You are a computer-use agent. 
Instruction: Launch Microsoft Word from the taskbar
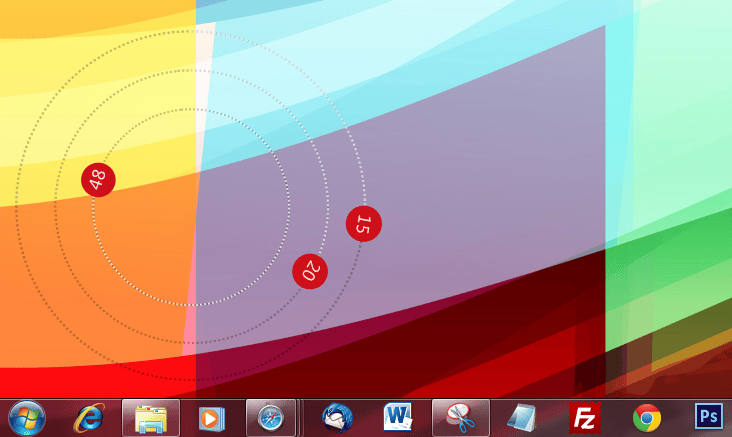(398, 417)
